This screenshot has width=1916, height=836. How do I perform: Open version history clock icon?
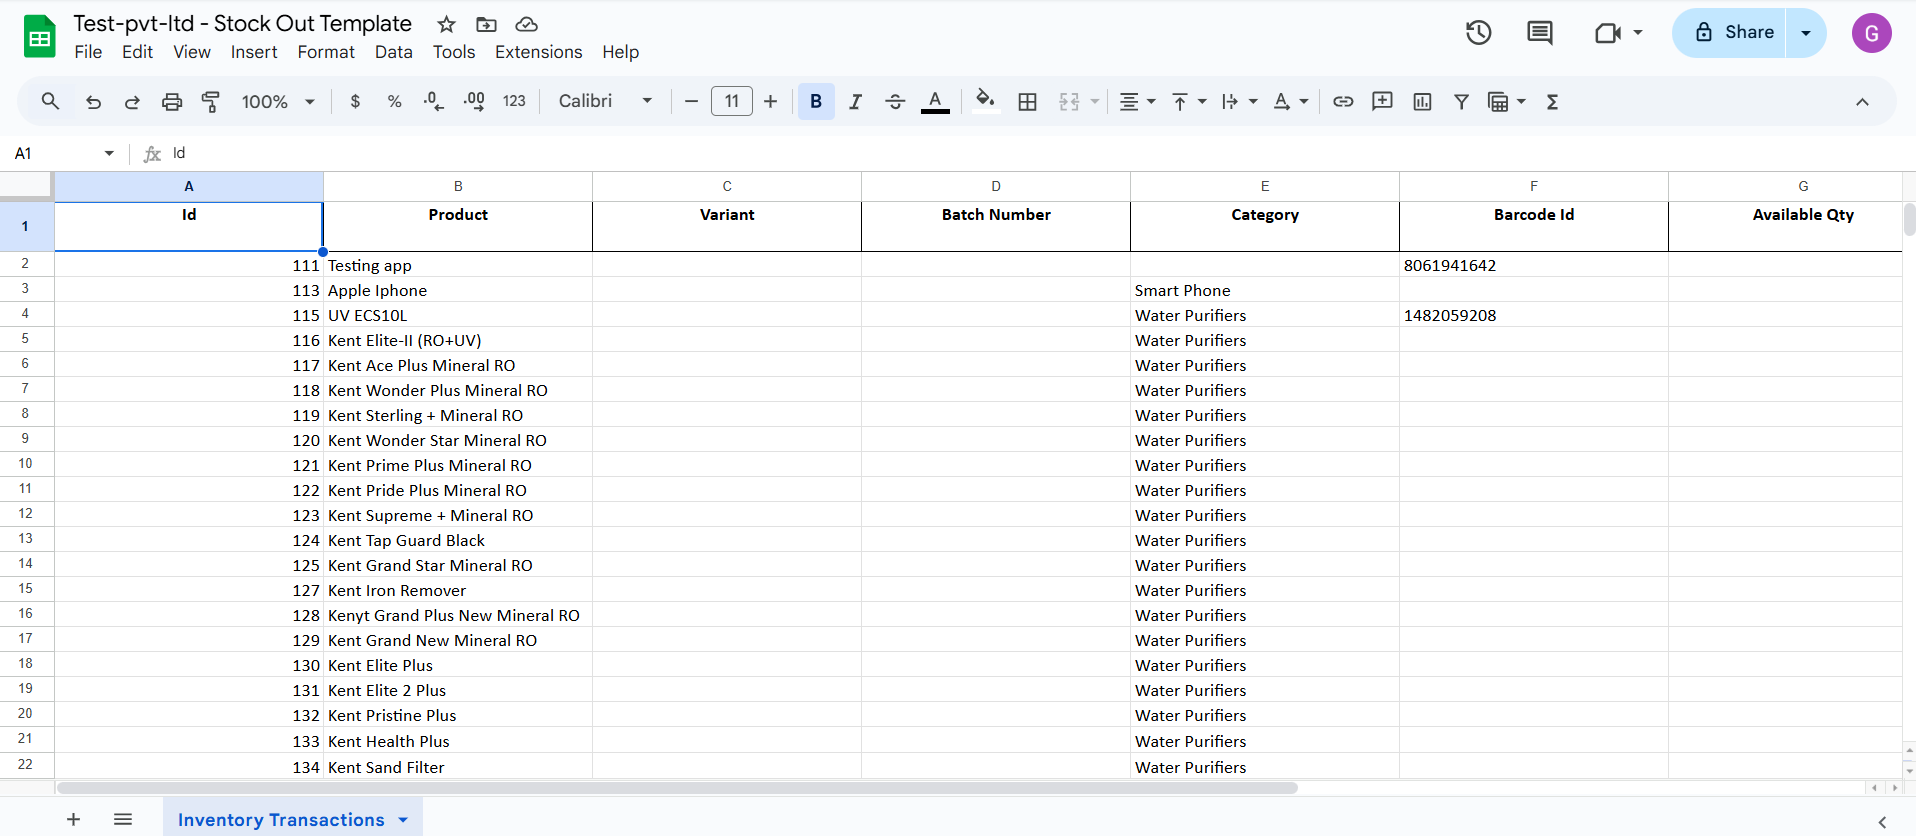coord(1479,33)
